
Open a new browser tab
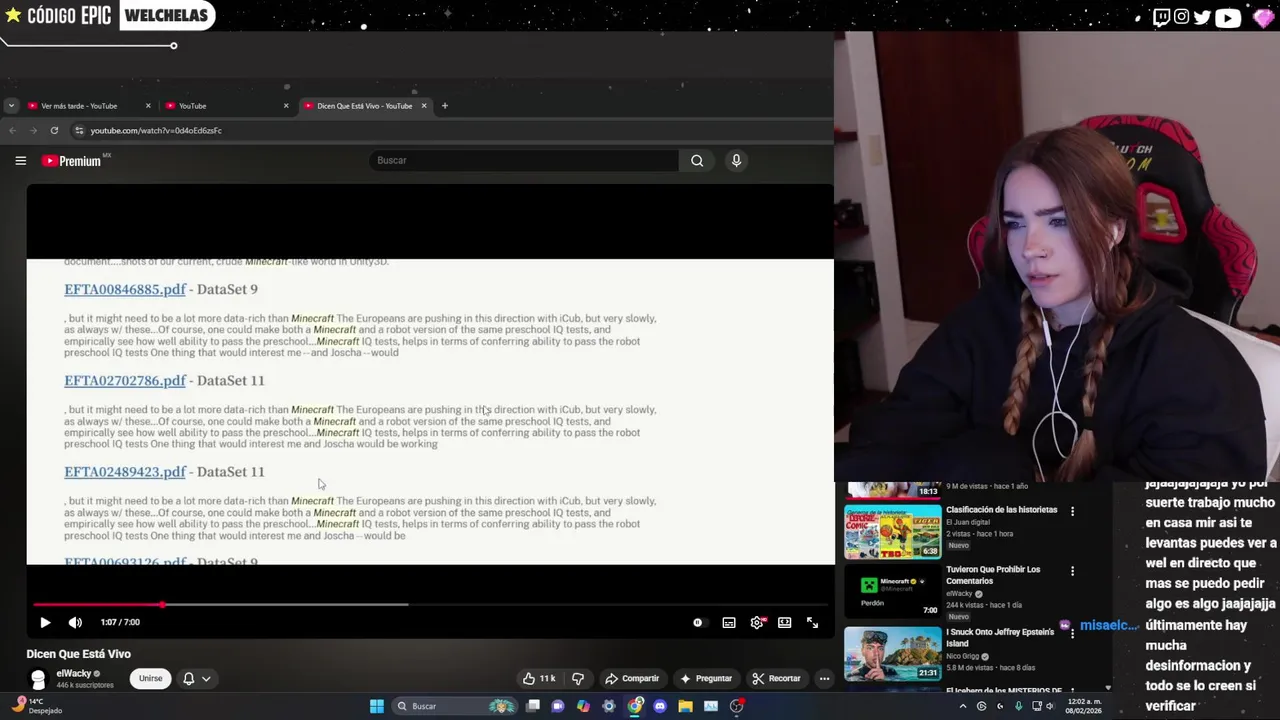pos(445,106)
